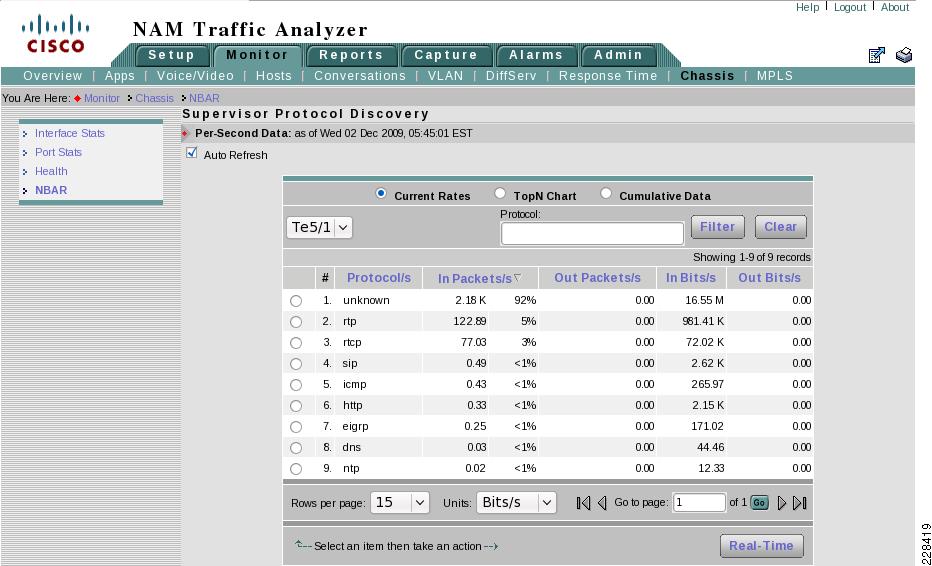Select the radio button for http row

tap(295, 406)
